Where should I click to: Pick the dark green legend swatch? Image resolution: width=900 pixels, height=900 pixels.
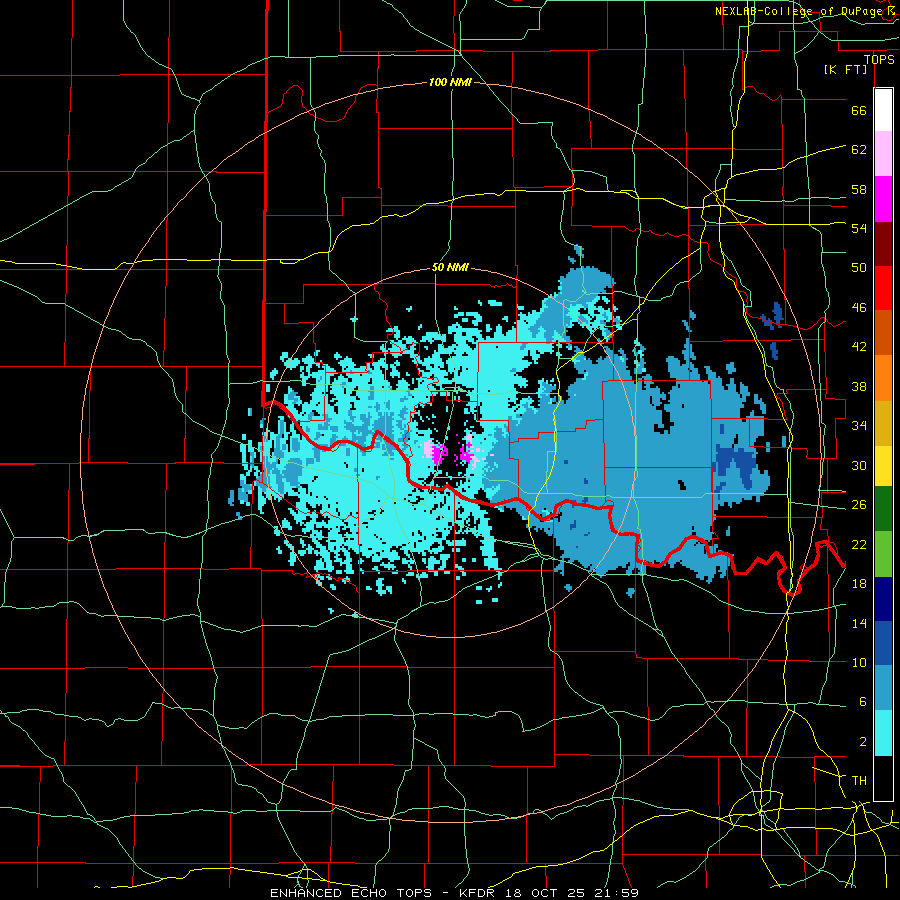pos(883,509)
